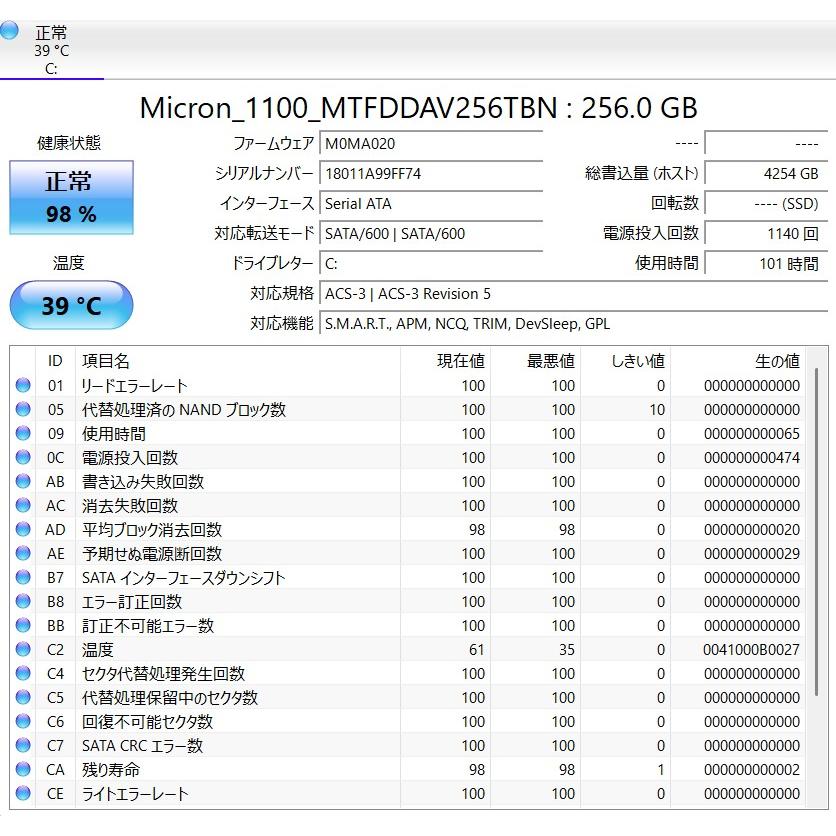The width and height of the screenshot is (836, 836).
Task: Click the firmware field M0MA020
Action: tap(431, 144)
